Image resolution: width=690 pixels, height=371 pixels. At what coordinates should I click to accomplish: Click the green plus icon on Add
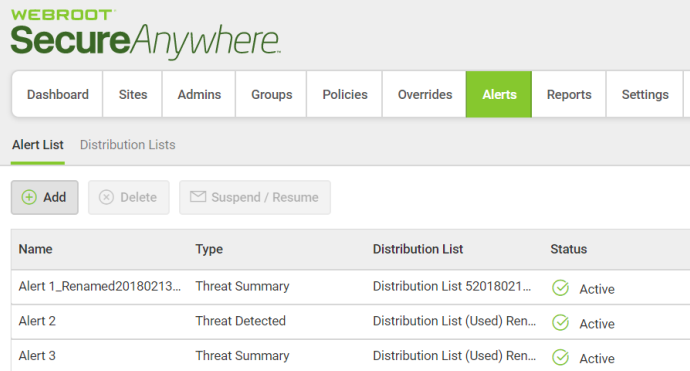(x=29, y=197)
